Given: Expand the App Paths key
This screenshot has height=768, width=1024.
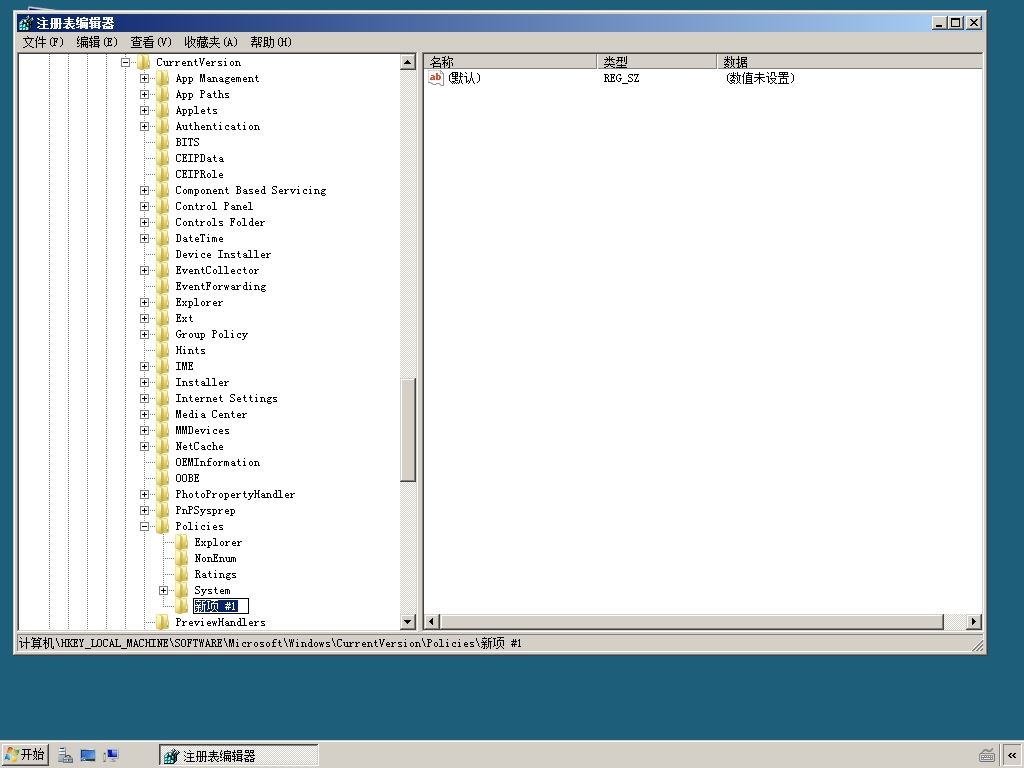Looking at the screenshot, I should (144, 95).
